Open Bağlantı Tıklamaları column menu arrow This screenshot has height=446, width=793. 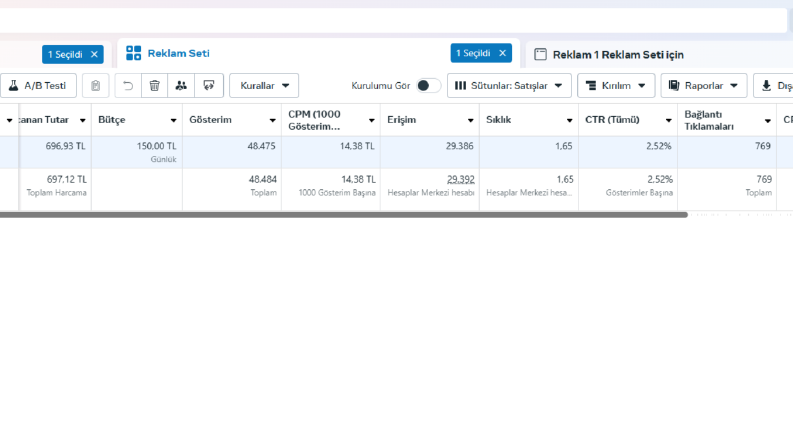point(768,120)
